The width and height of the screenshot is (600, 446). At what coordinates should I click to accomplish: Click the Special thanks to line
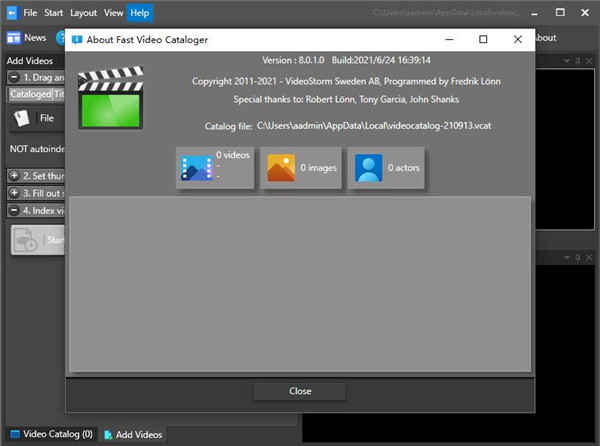(346, 99)
